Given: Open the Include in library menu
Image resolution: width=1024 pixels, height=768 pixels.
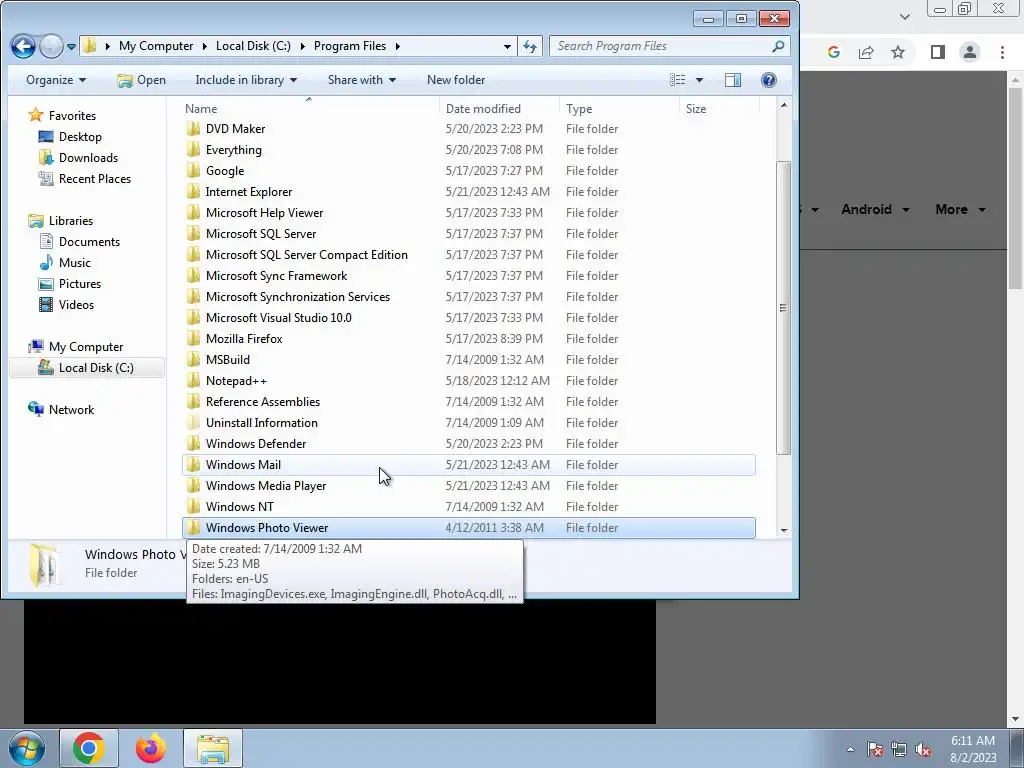Looking at the screenshot, I should tap(246, 80).
